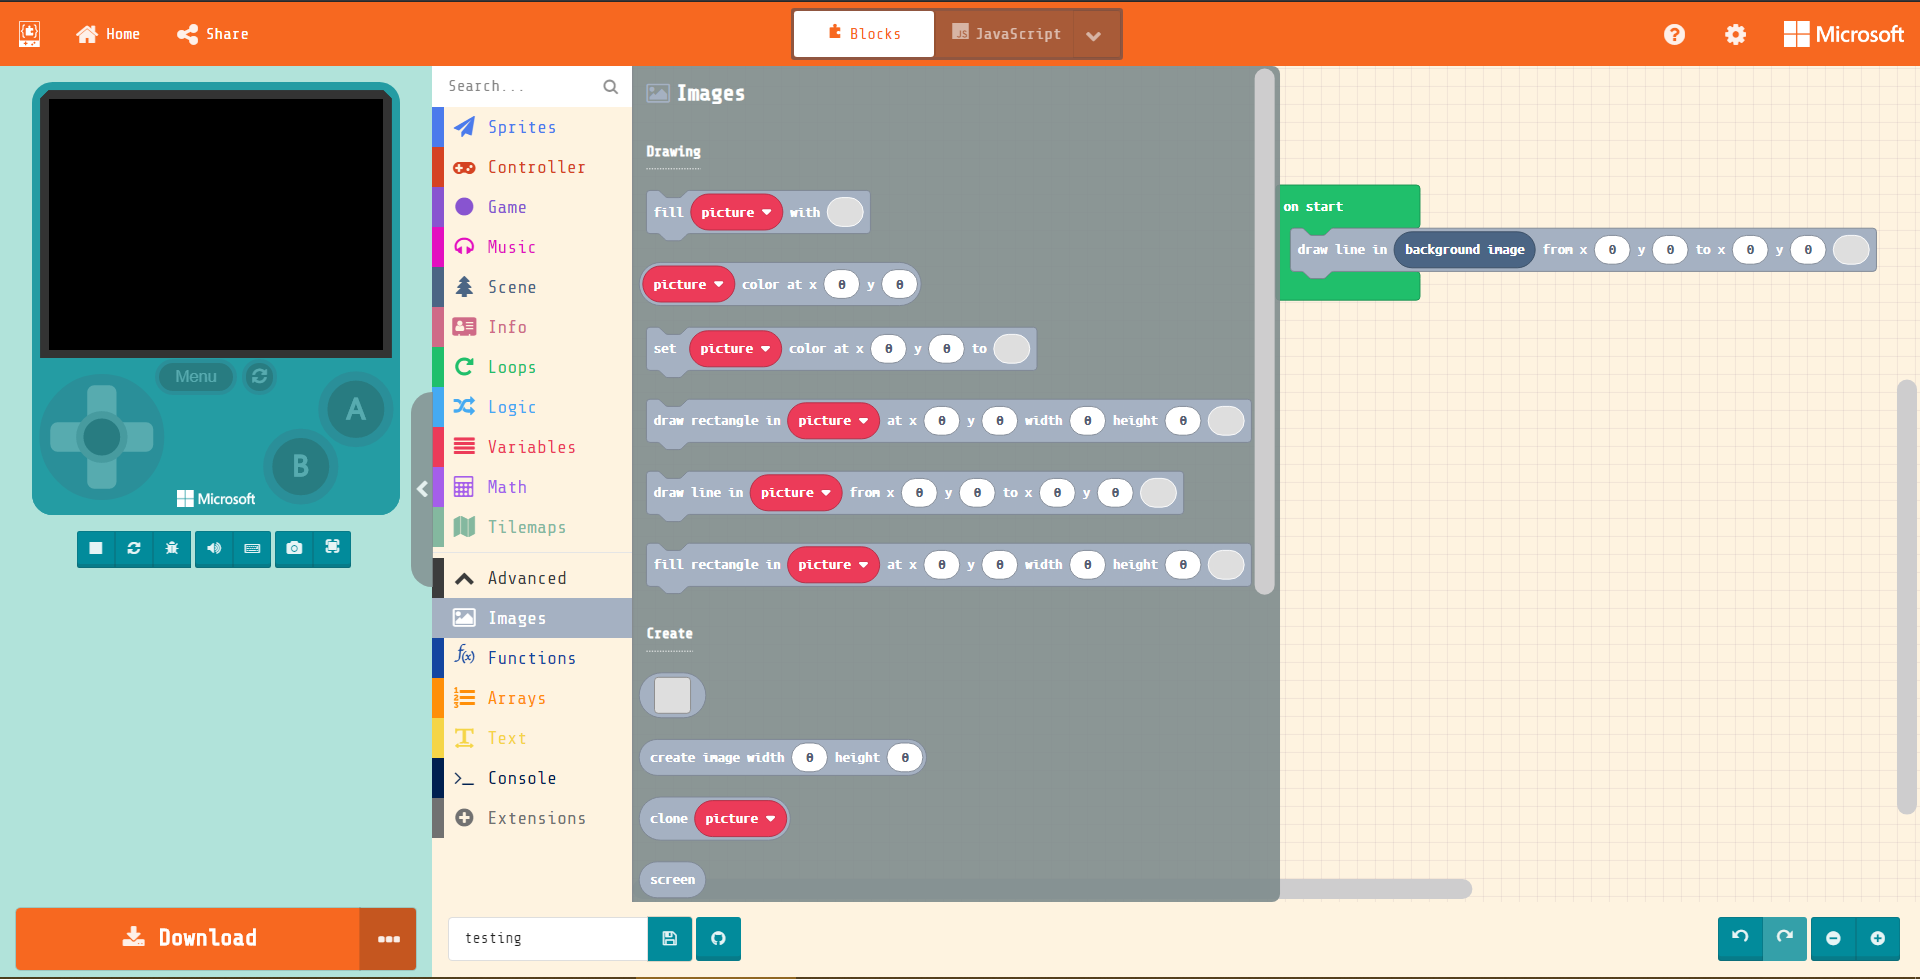The width and height of the screenshot is (1920, 979).
Task: Open the Share dialog
Action: tap(213, 34)
